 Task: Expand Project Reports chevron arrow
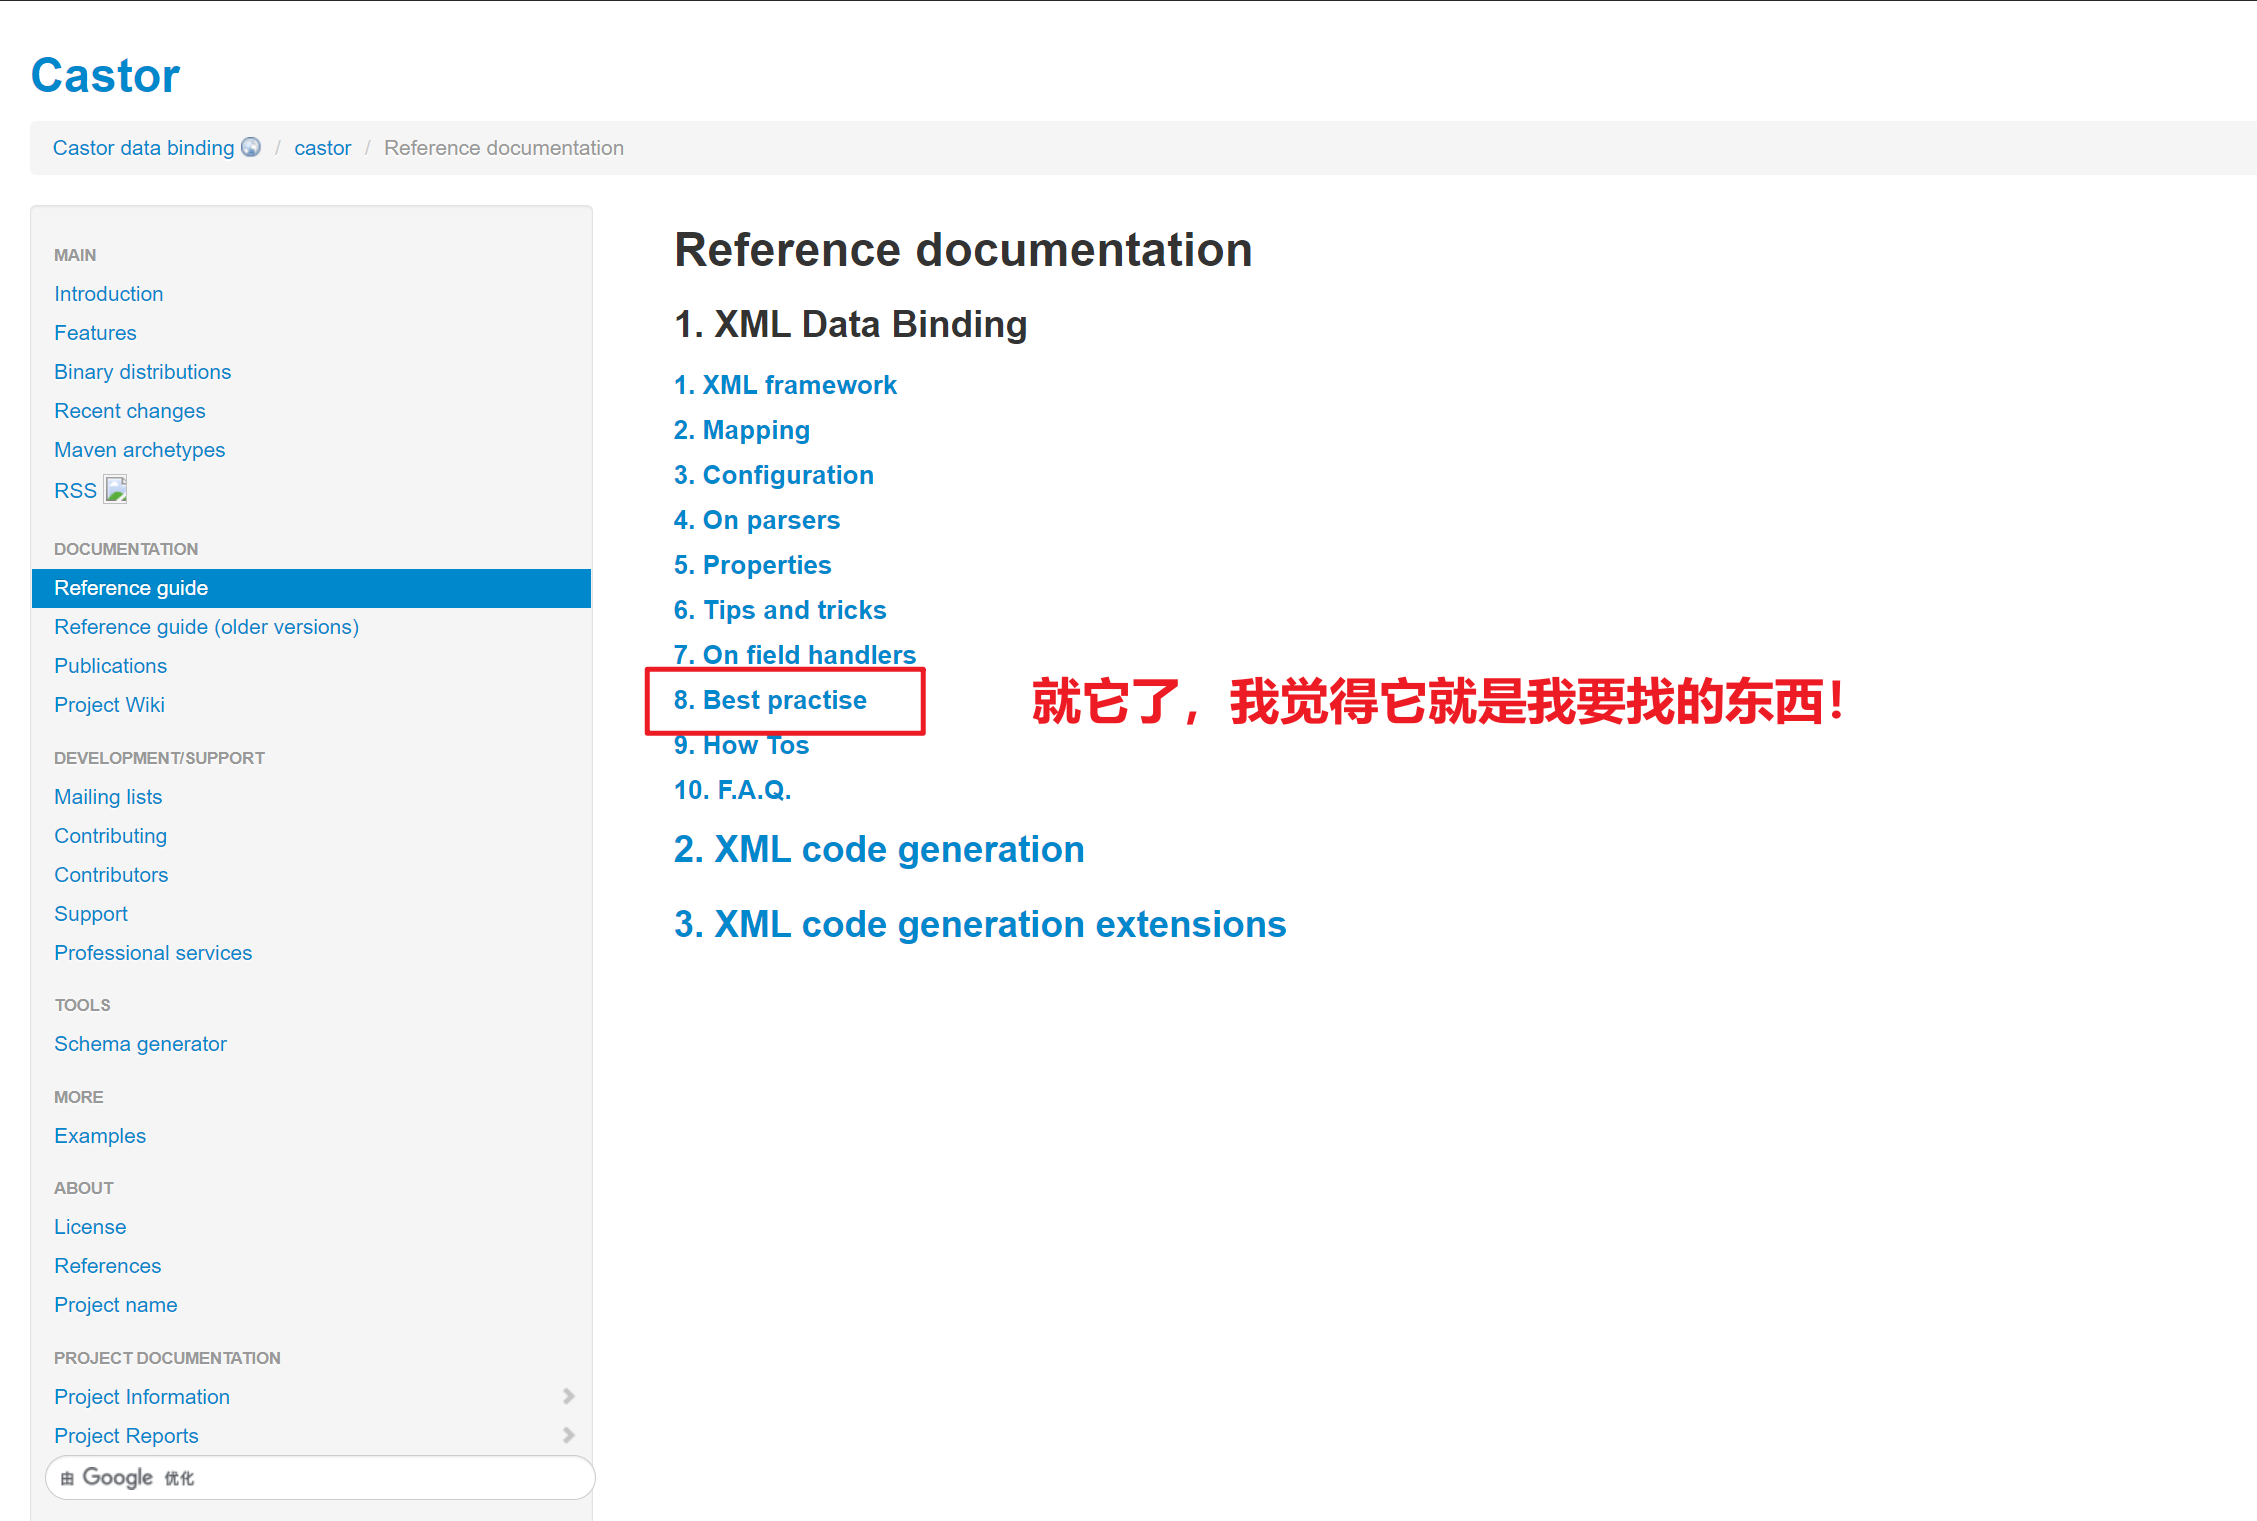(568, 1435)
